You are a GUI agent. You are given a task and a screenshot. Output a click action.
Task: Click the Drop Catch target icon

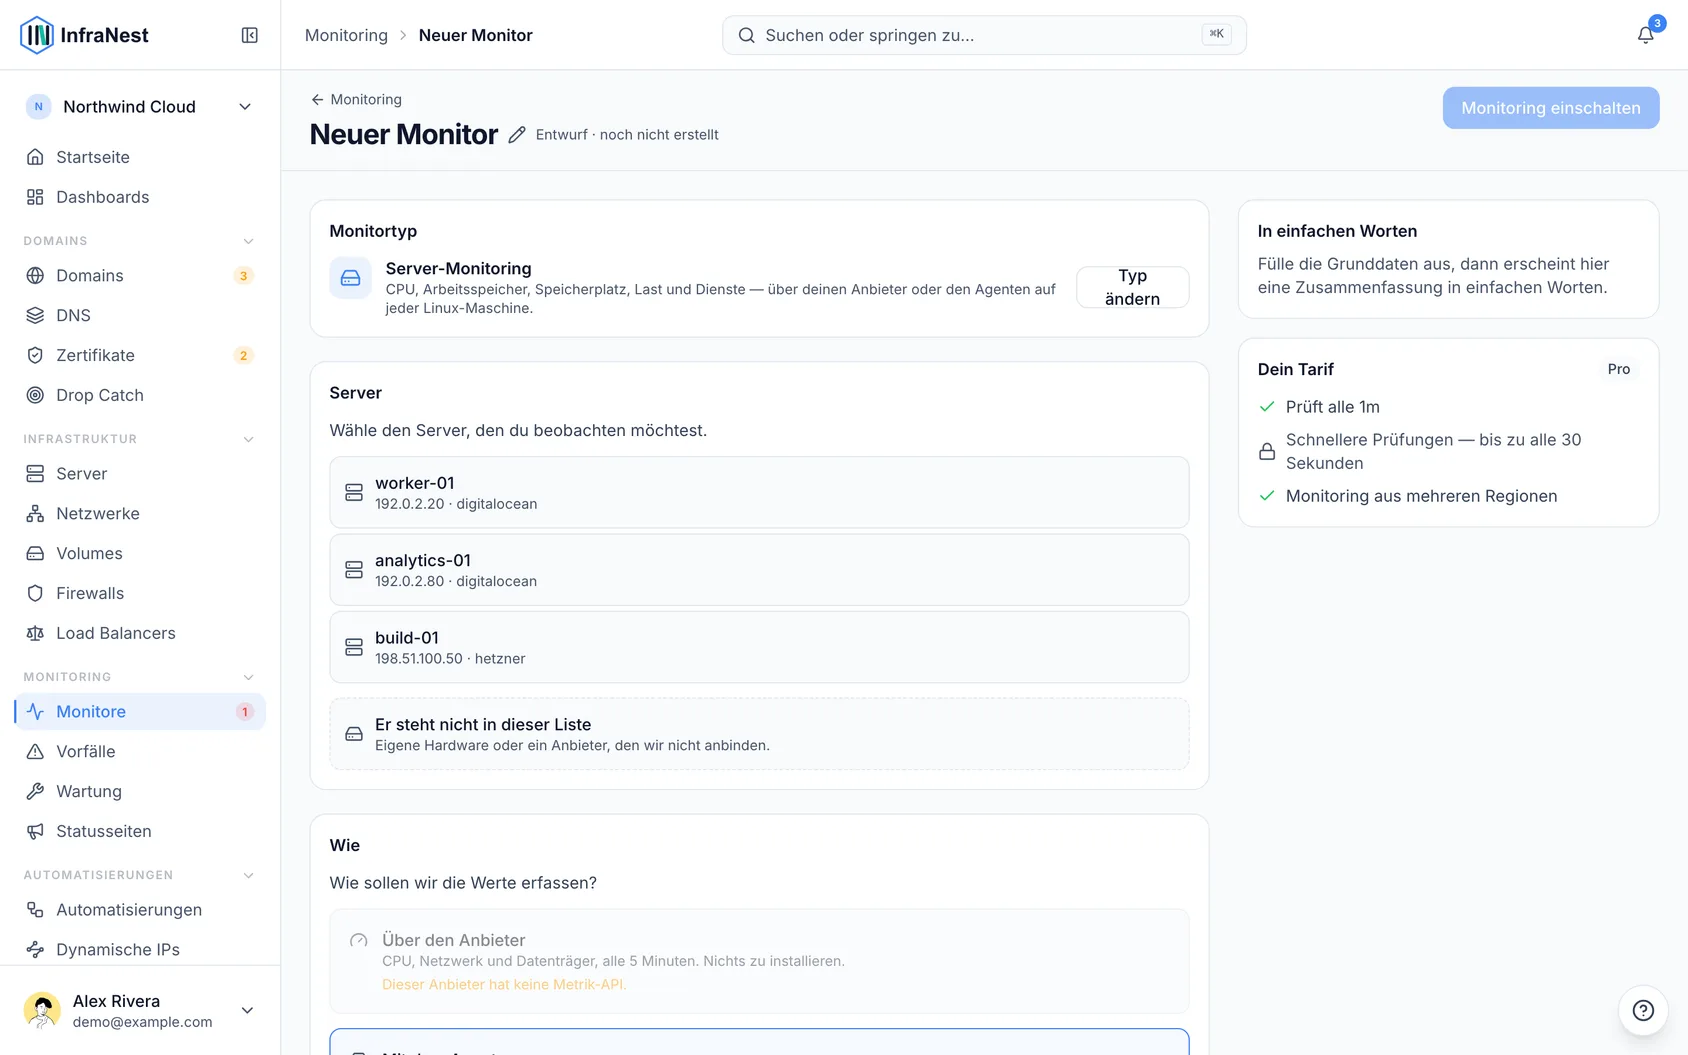[x=35, y=395]
